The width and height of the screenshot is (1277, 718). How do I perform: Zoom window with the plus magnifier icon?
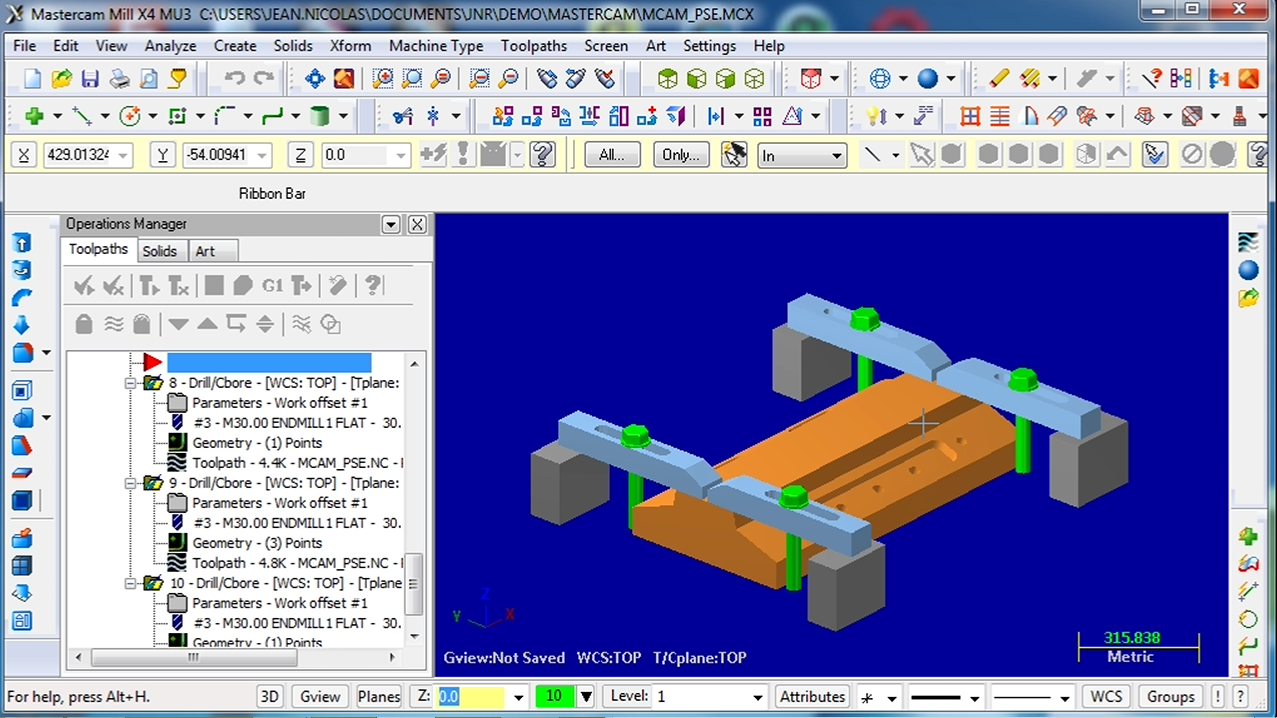382,78
